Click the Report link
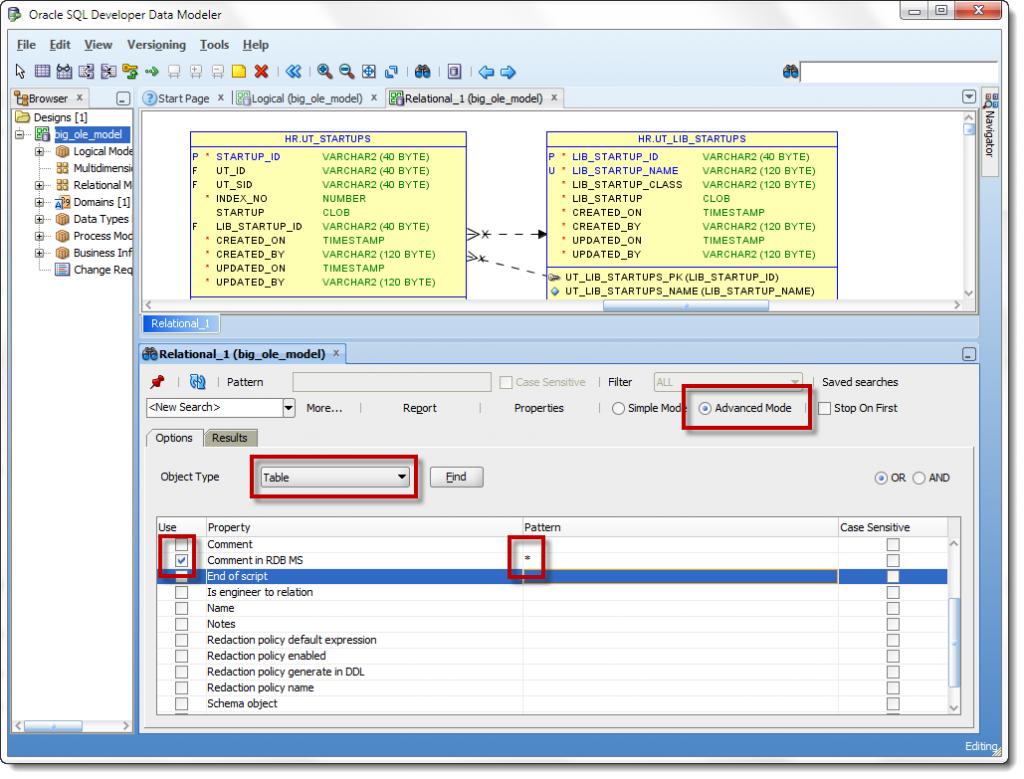 tap(419, 407)
